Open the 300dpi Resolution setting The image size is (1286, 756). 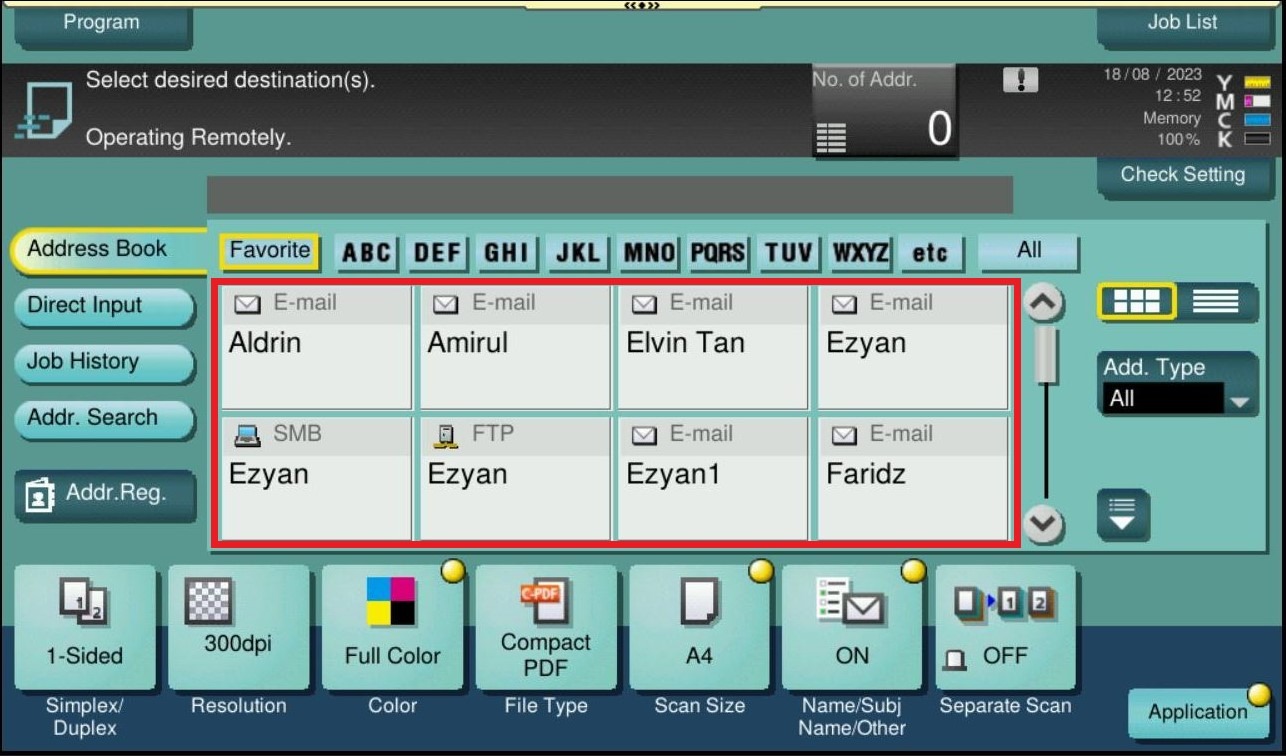click(x=238, y=626)
